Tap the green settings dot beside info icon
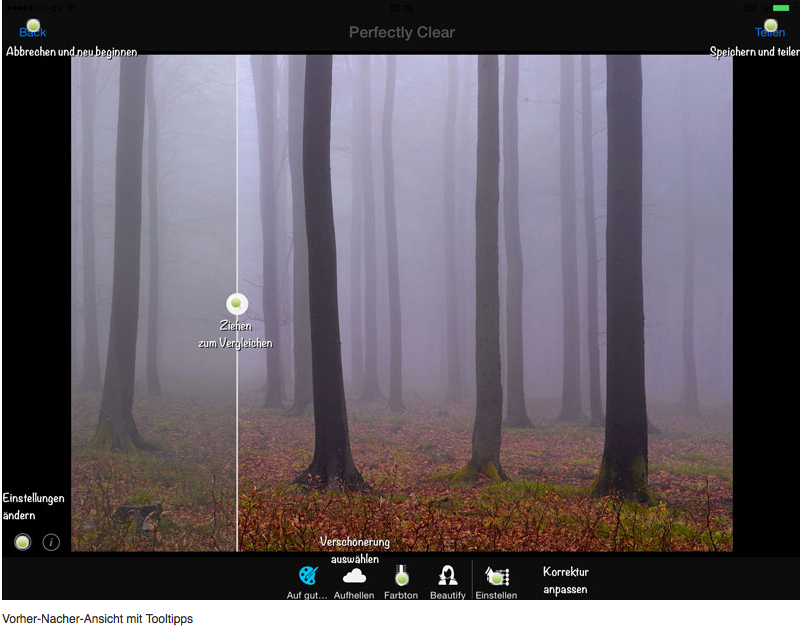Image resolution: width=800 pixels, height=630 pixels. 23,542
